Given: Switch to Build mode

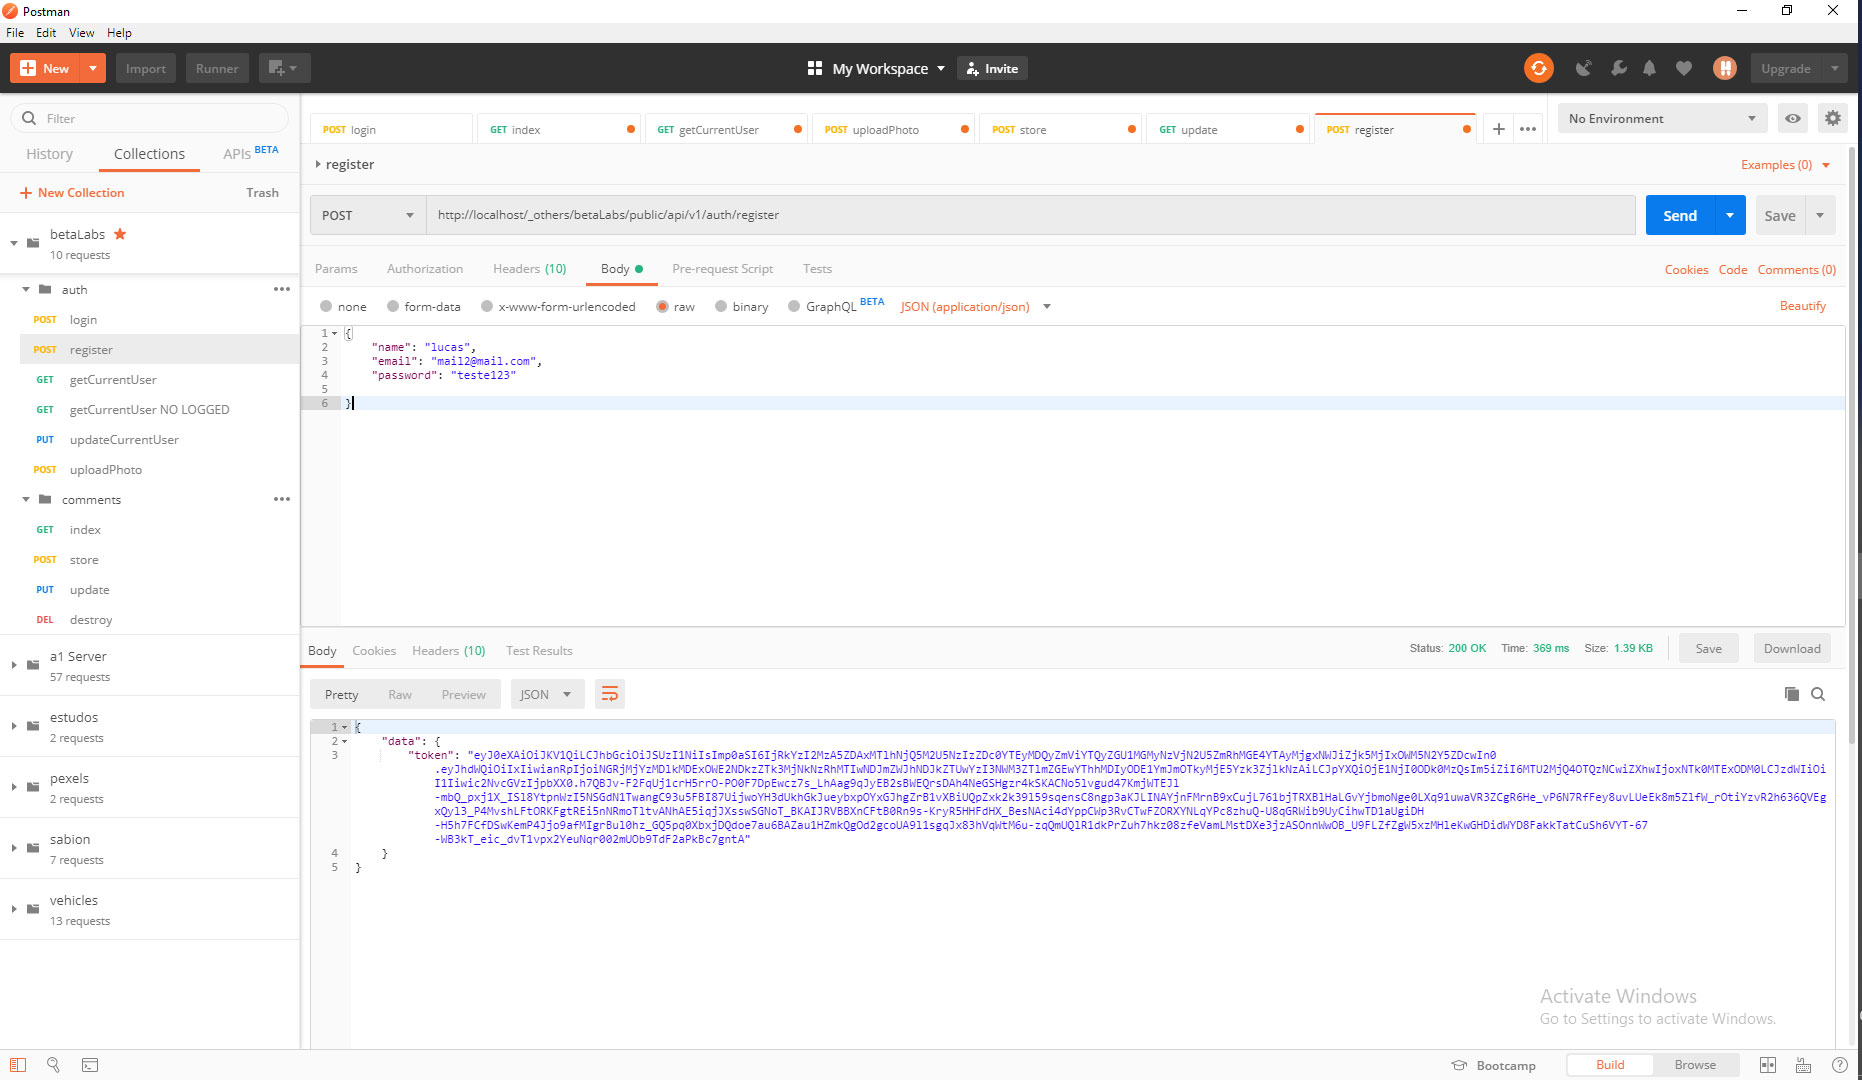Looking at the screenshot, I should [x=1610, y=1065].
